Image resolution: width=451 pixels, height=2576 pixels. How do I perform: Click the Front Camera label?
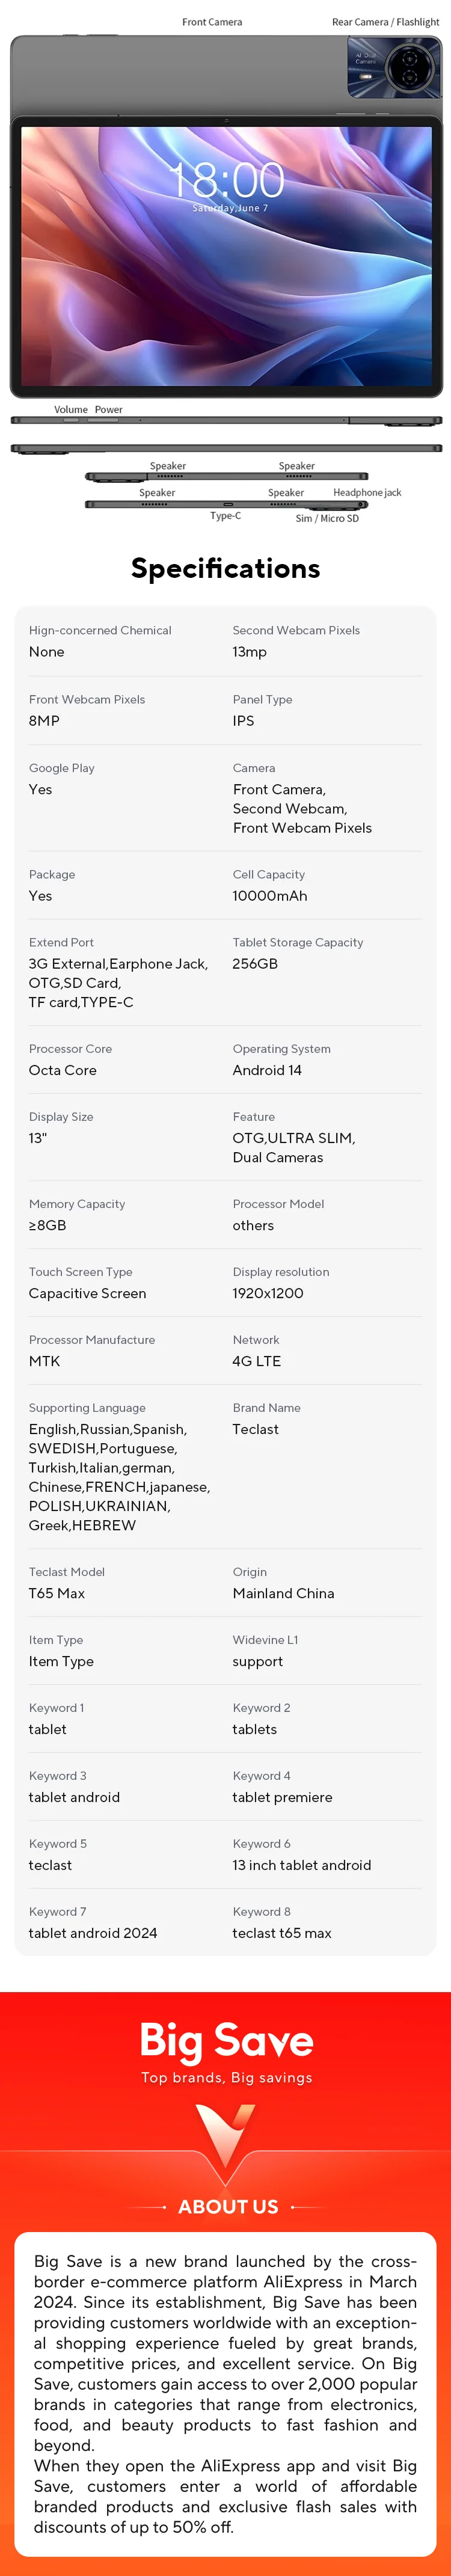pos(212,22)
